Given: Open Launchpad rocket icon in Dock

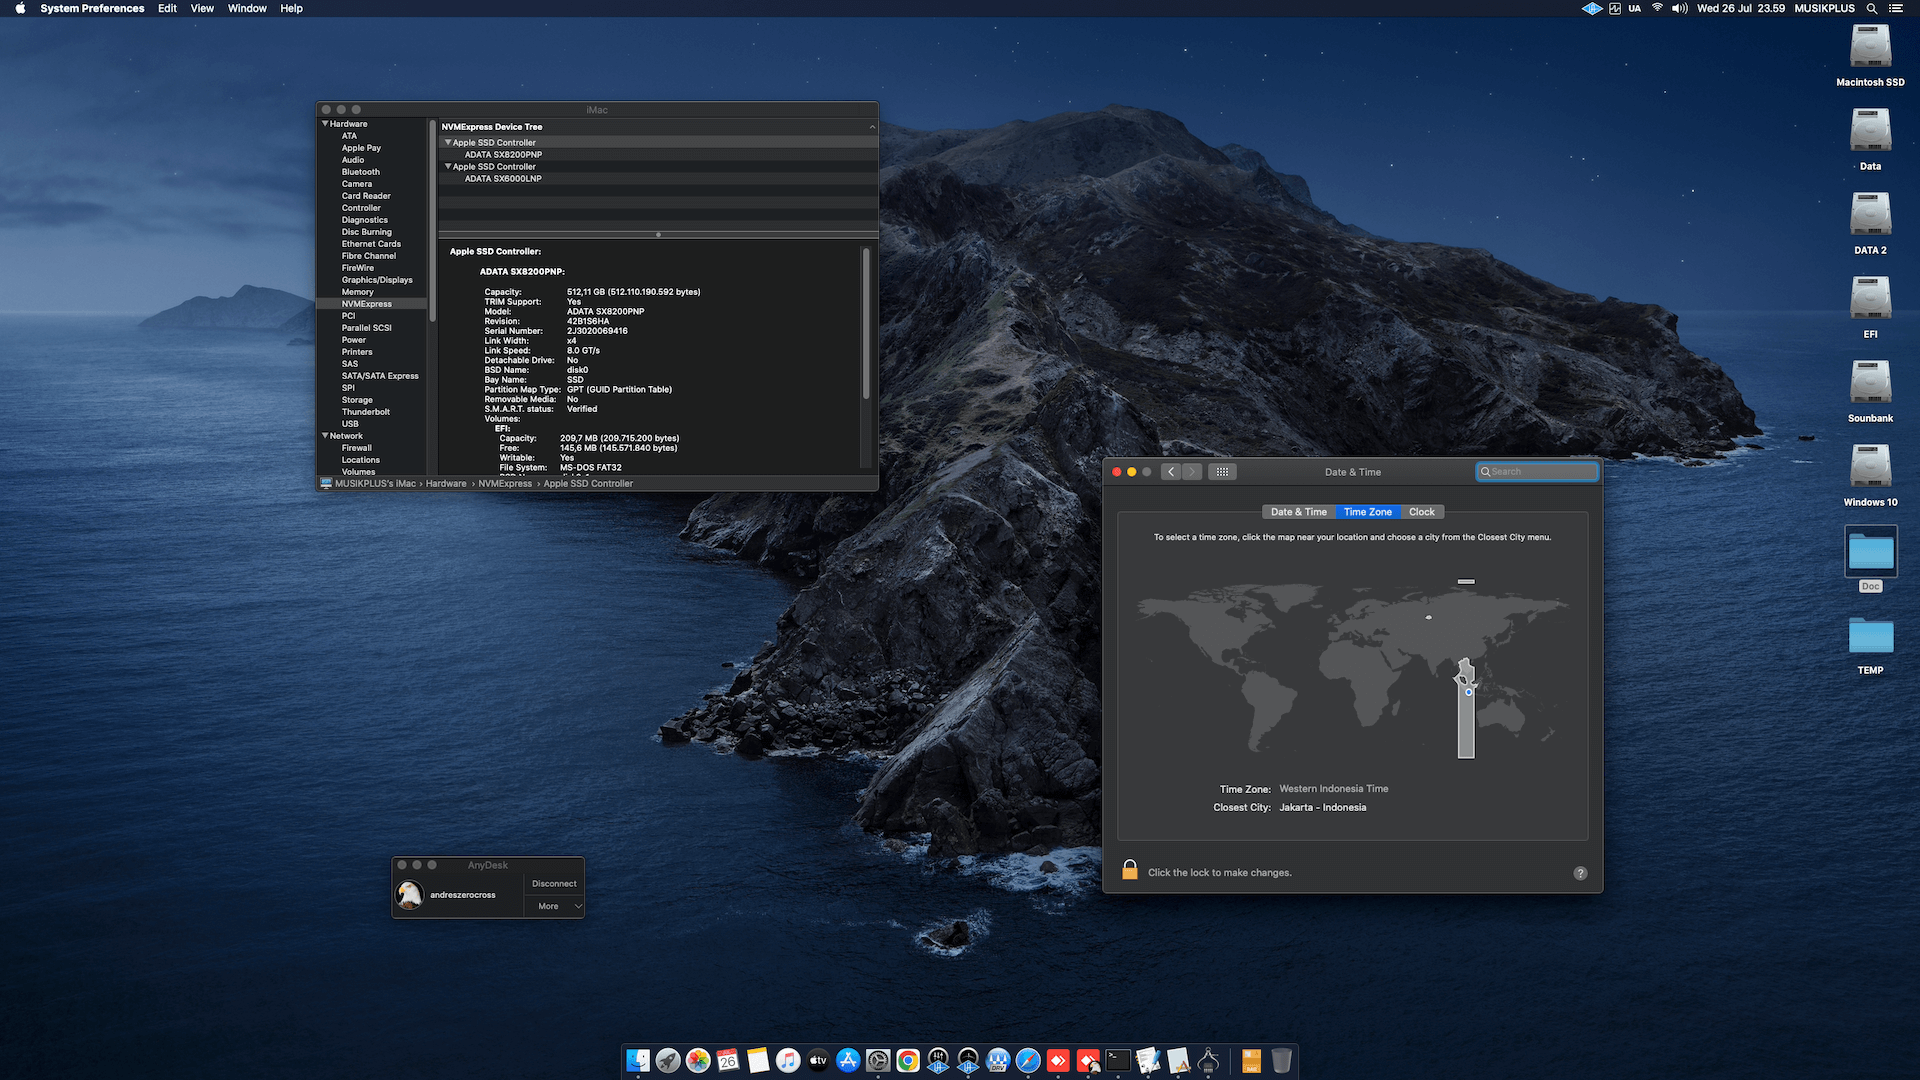Looking at the screenshot, I should (668, 1060).
